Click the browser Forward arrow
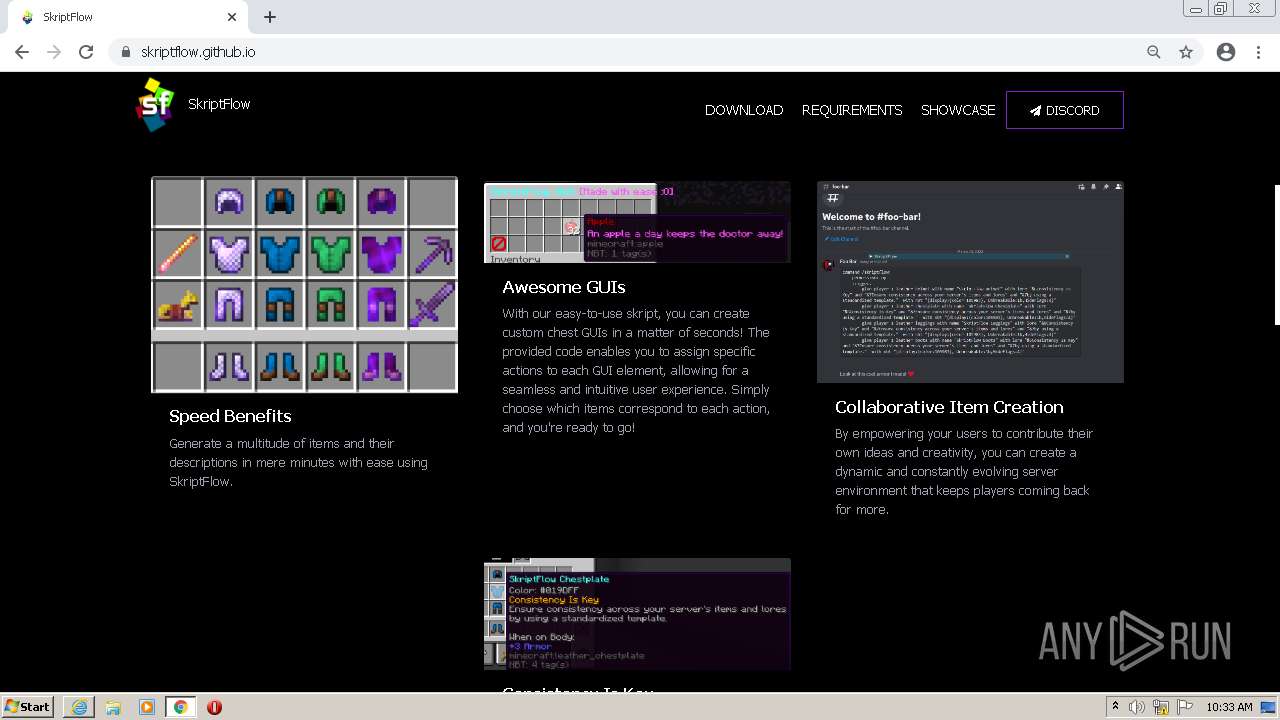This screenshot has width=1280, height=720. pos(54,52)
